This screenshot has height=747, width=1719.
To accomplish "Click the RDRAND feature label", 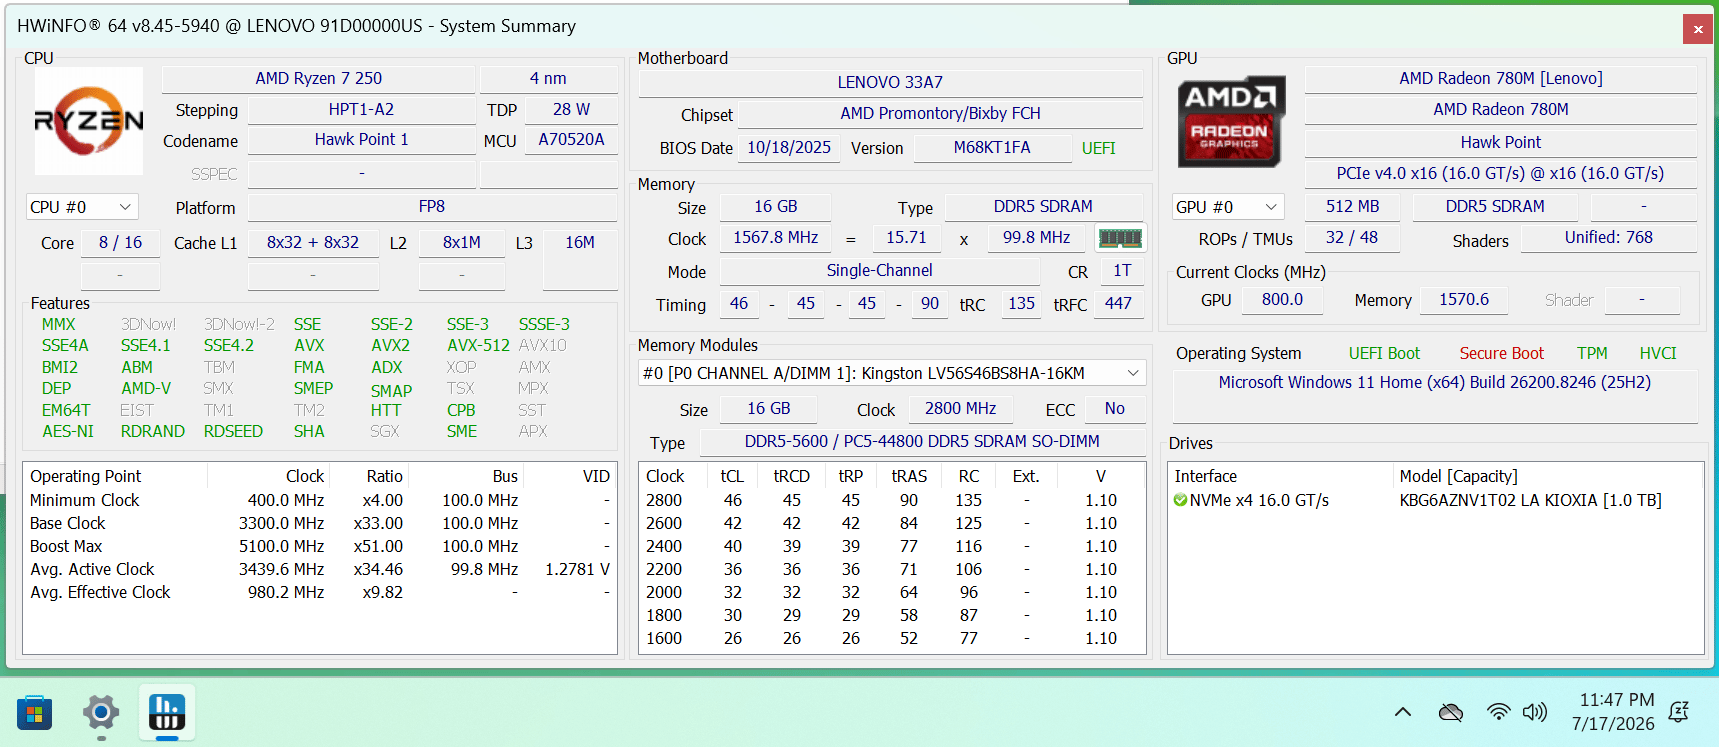I will [x=152, y=431].
